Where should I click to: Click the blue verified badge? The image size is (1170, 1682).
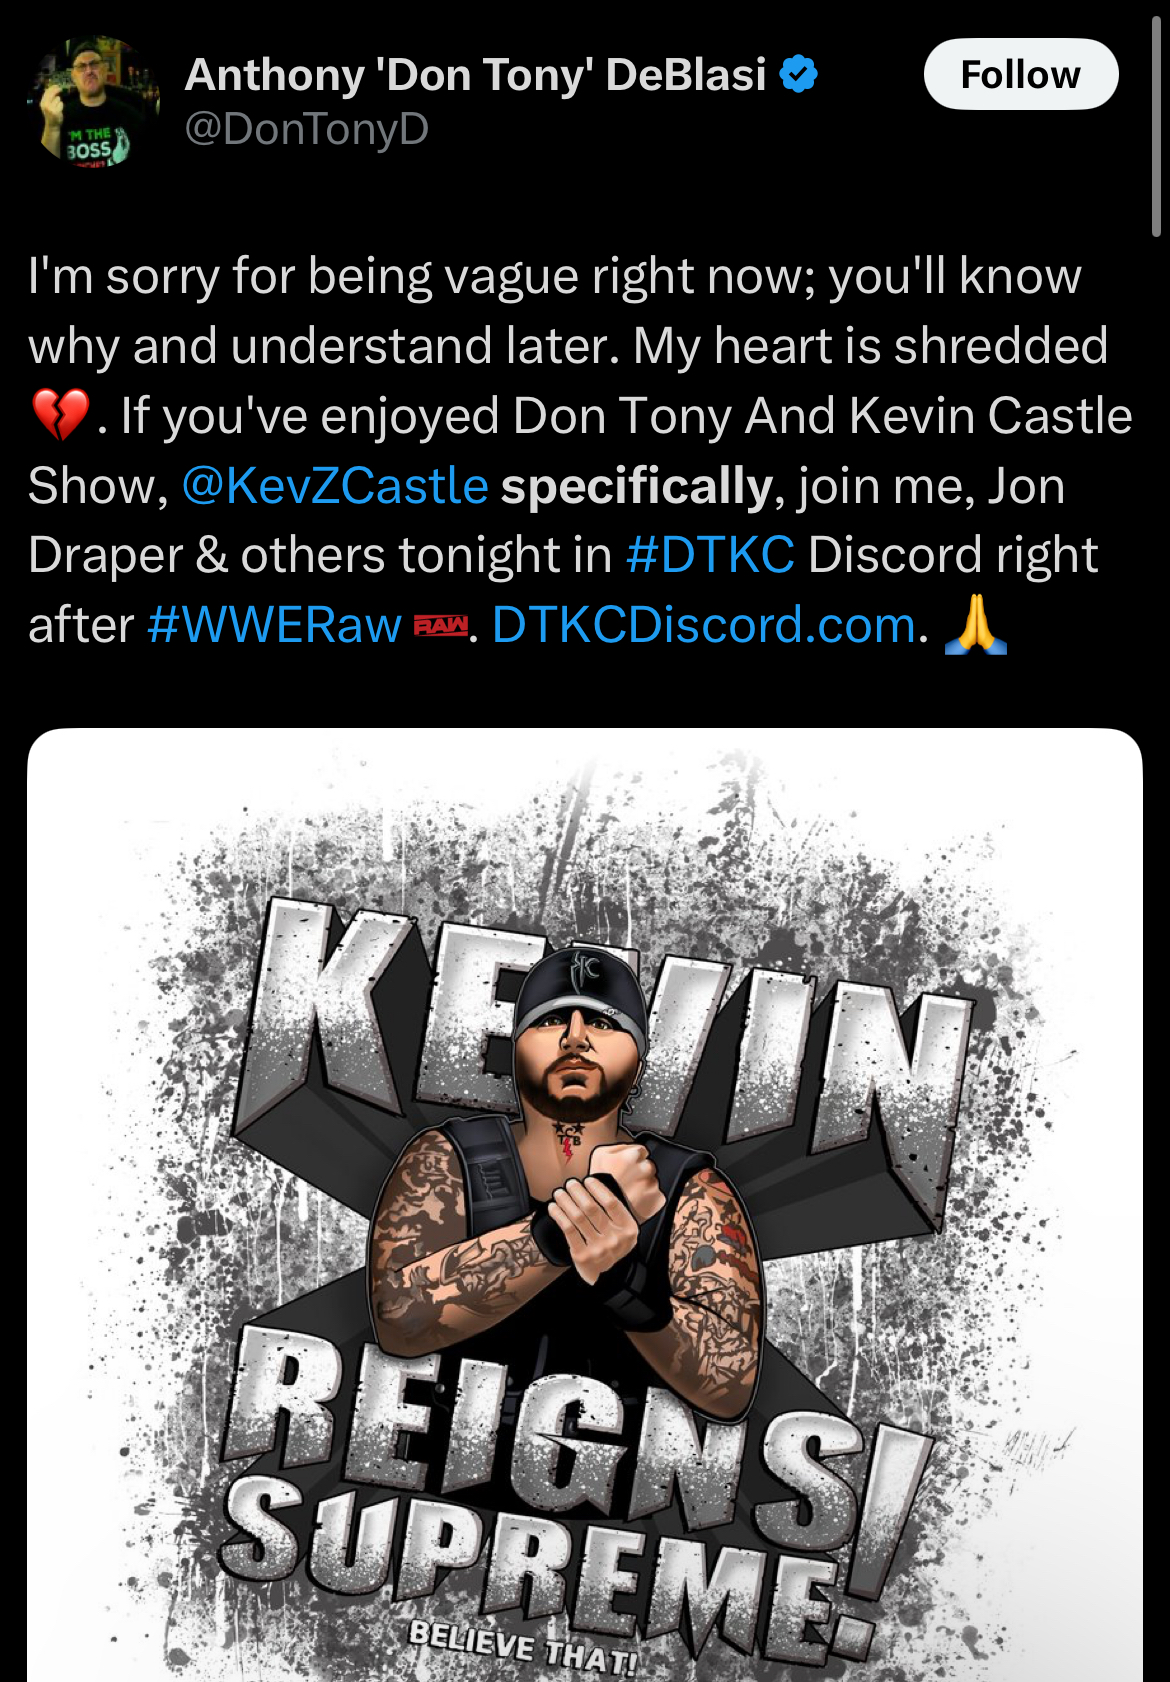click(x=798, y=75)
